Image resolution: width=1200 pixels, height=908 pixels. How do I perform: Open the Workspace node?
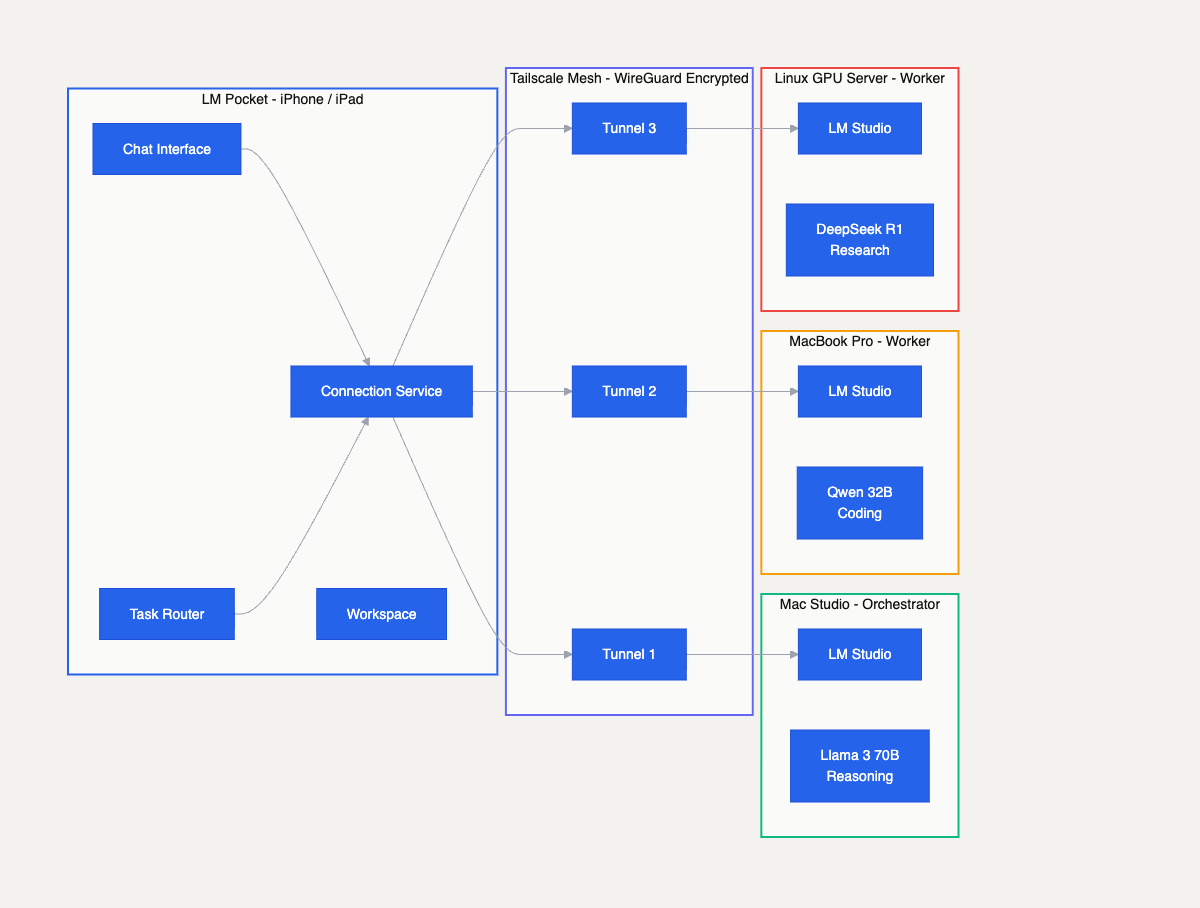tap(381, 613)
